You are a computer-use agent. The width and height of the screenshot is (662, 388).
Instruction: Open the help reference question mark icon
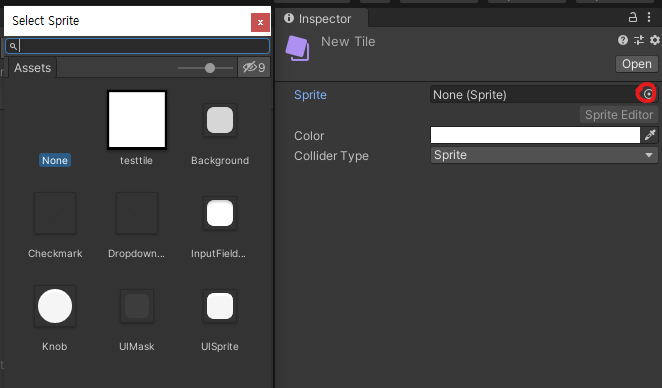(622, 40)
